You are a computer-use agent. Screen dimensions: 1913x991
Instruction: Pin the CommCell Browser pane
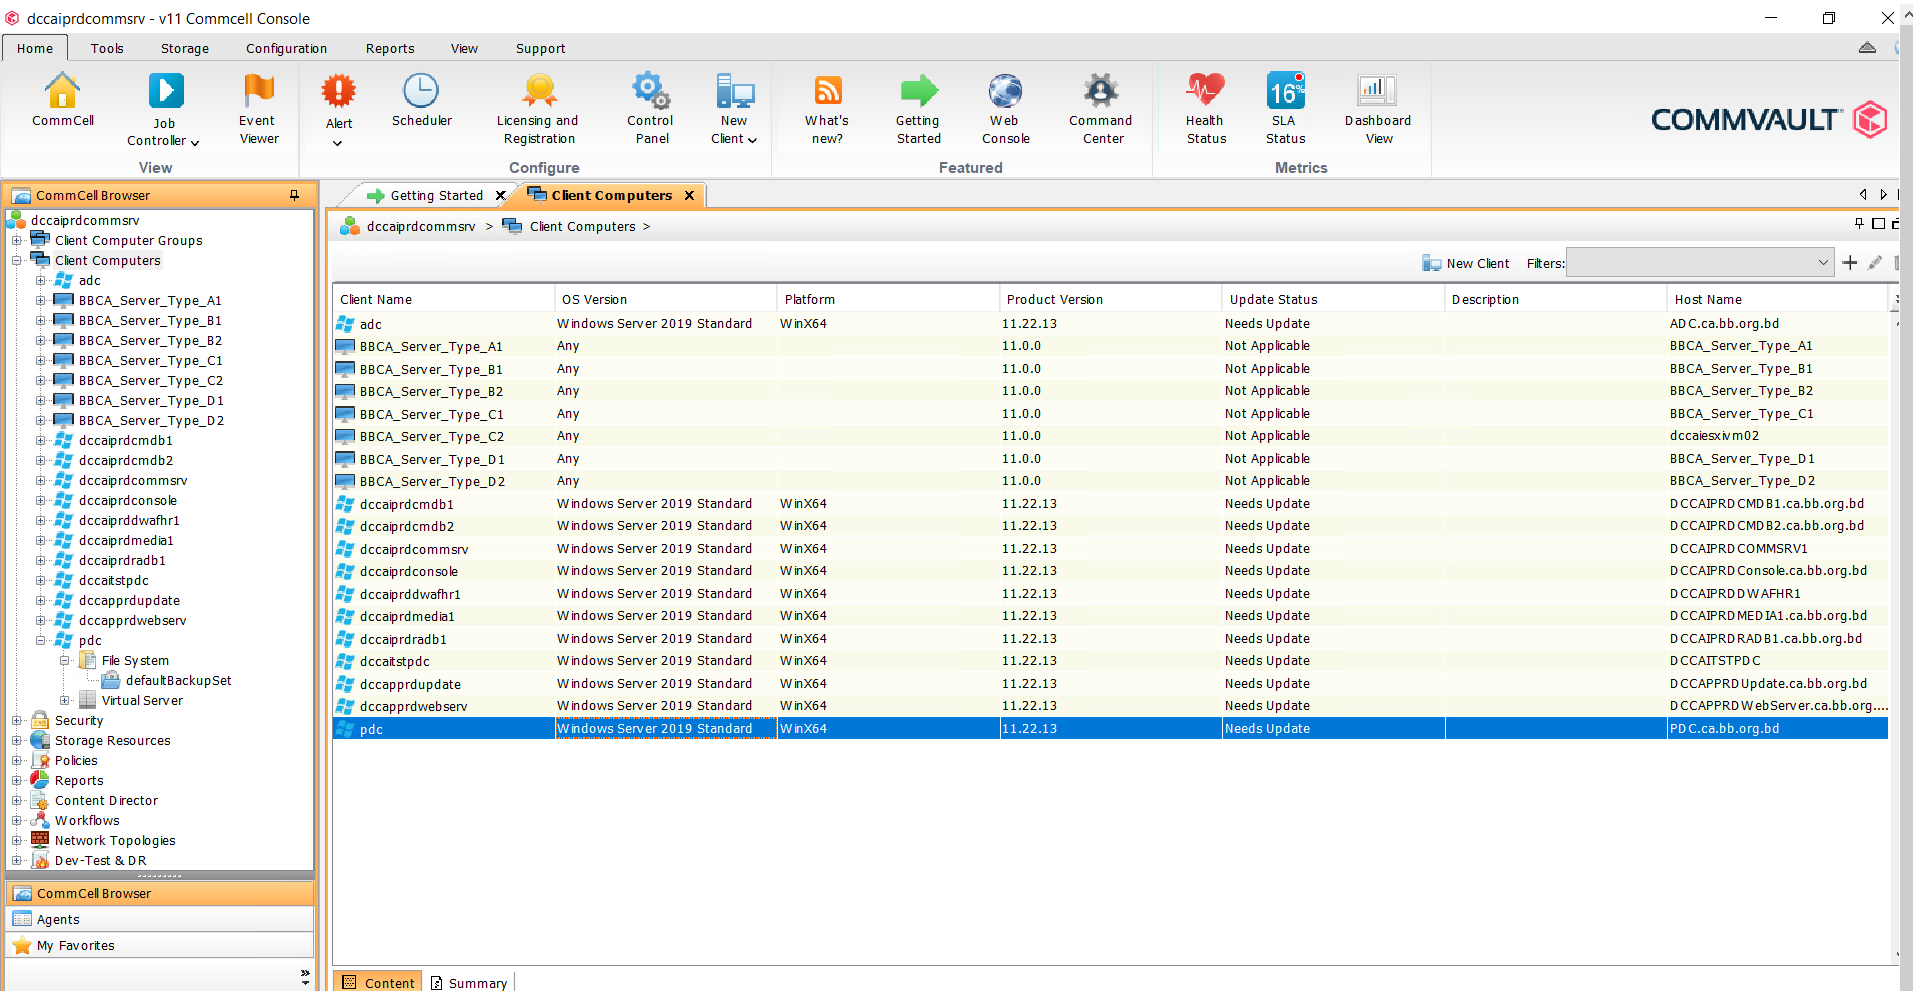[x=294, y=195]
